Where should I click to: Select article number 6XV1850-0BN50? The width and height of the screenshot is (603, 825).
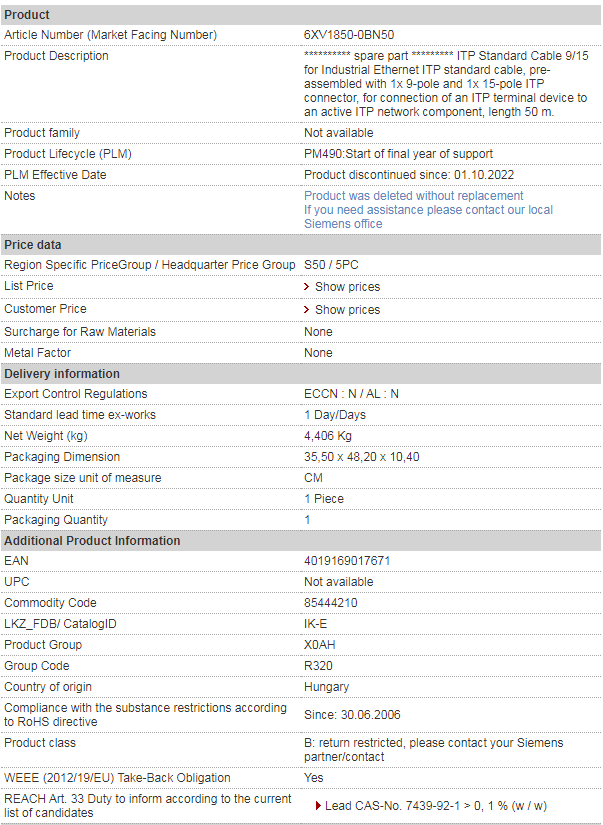coord(349,35)
